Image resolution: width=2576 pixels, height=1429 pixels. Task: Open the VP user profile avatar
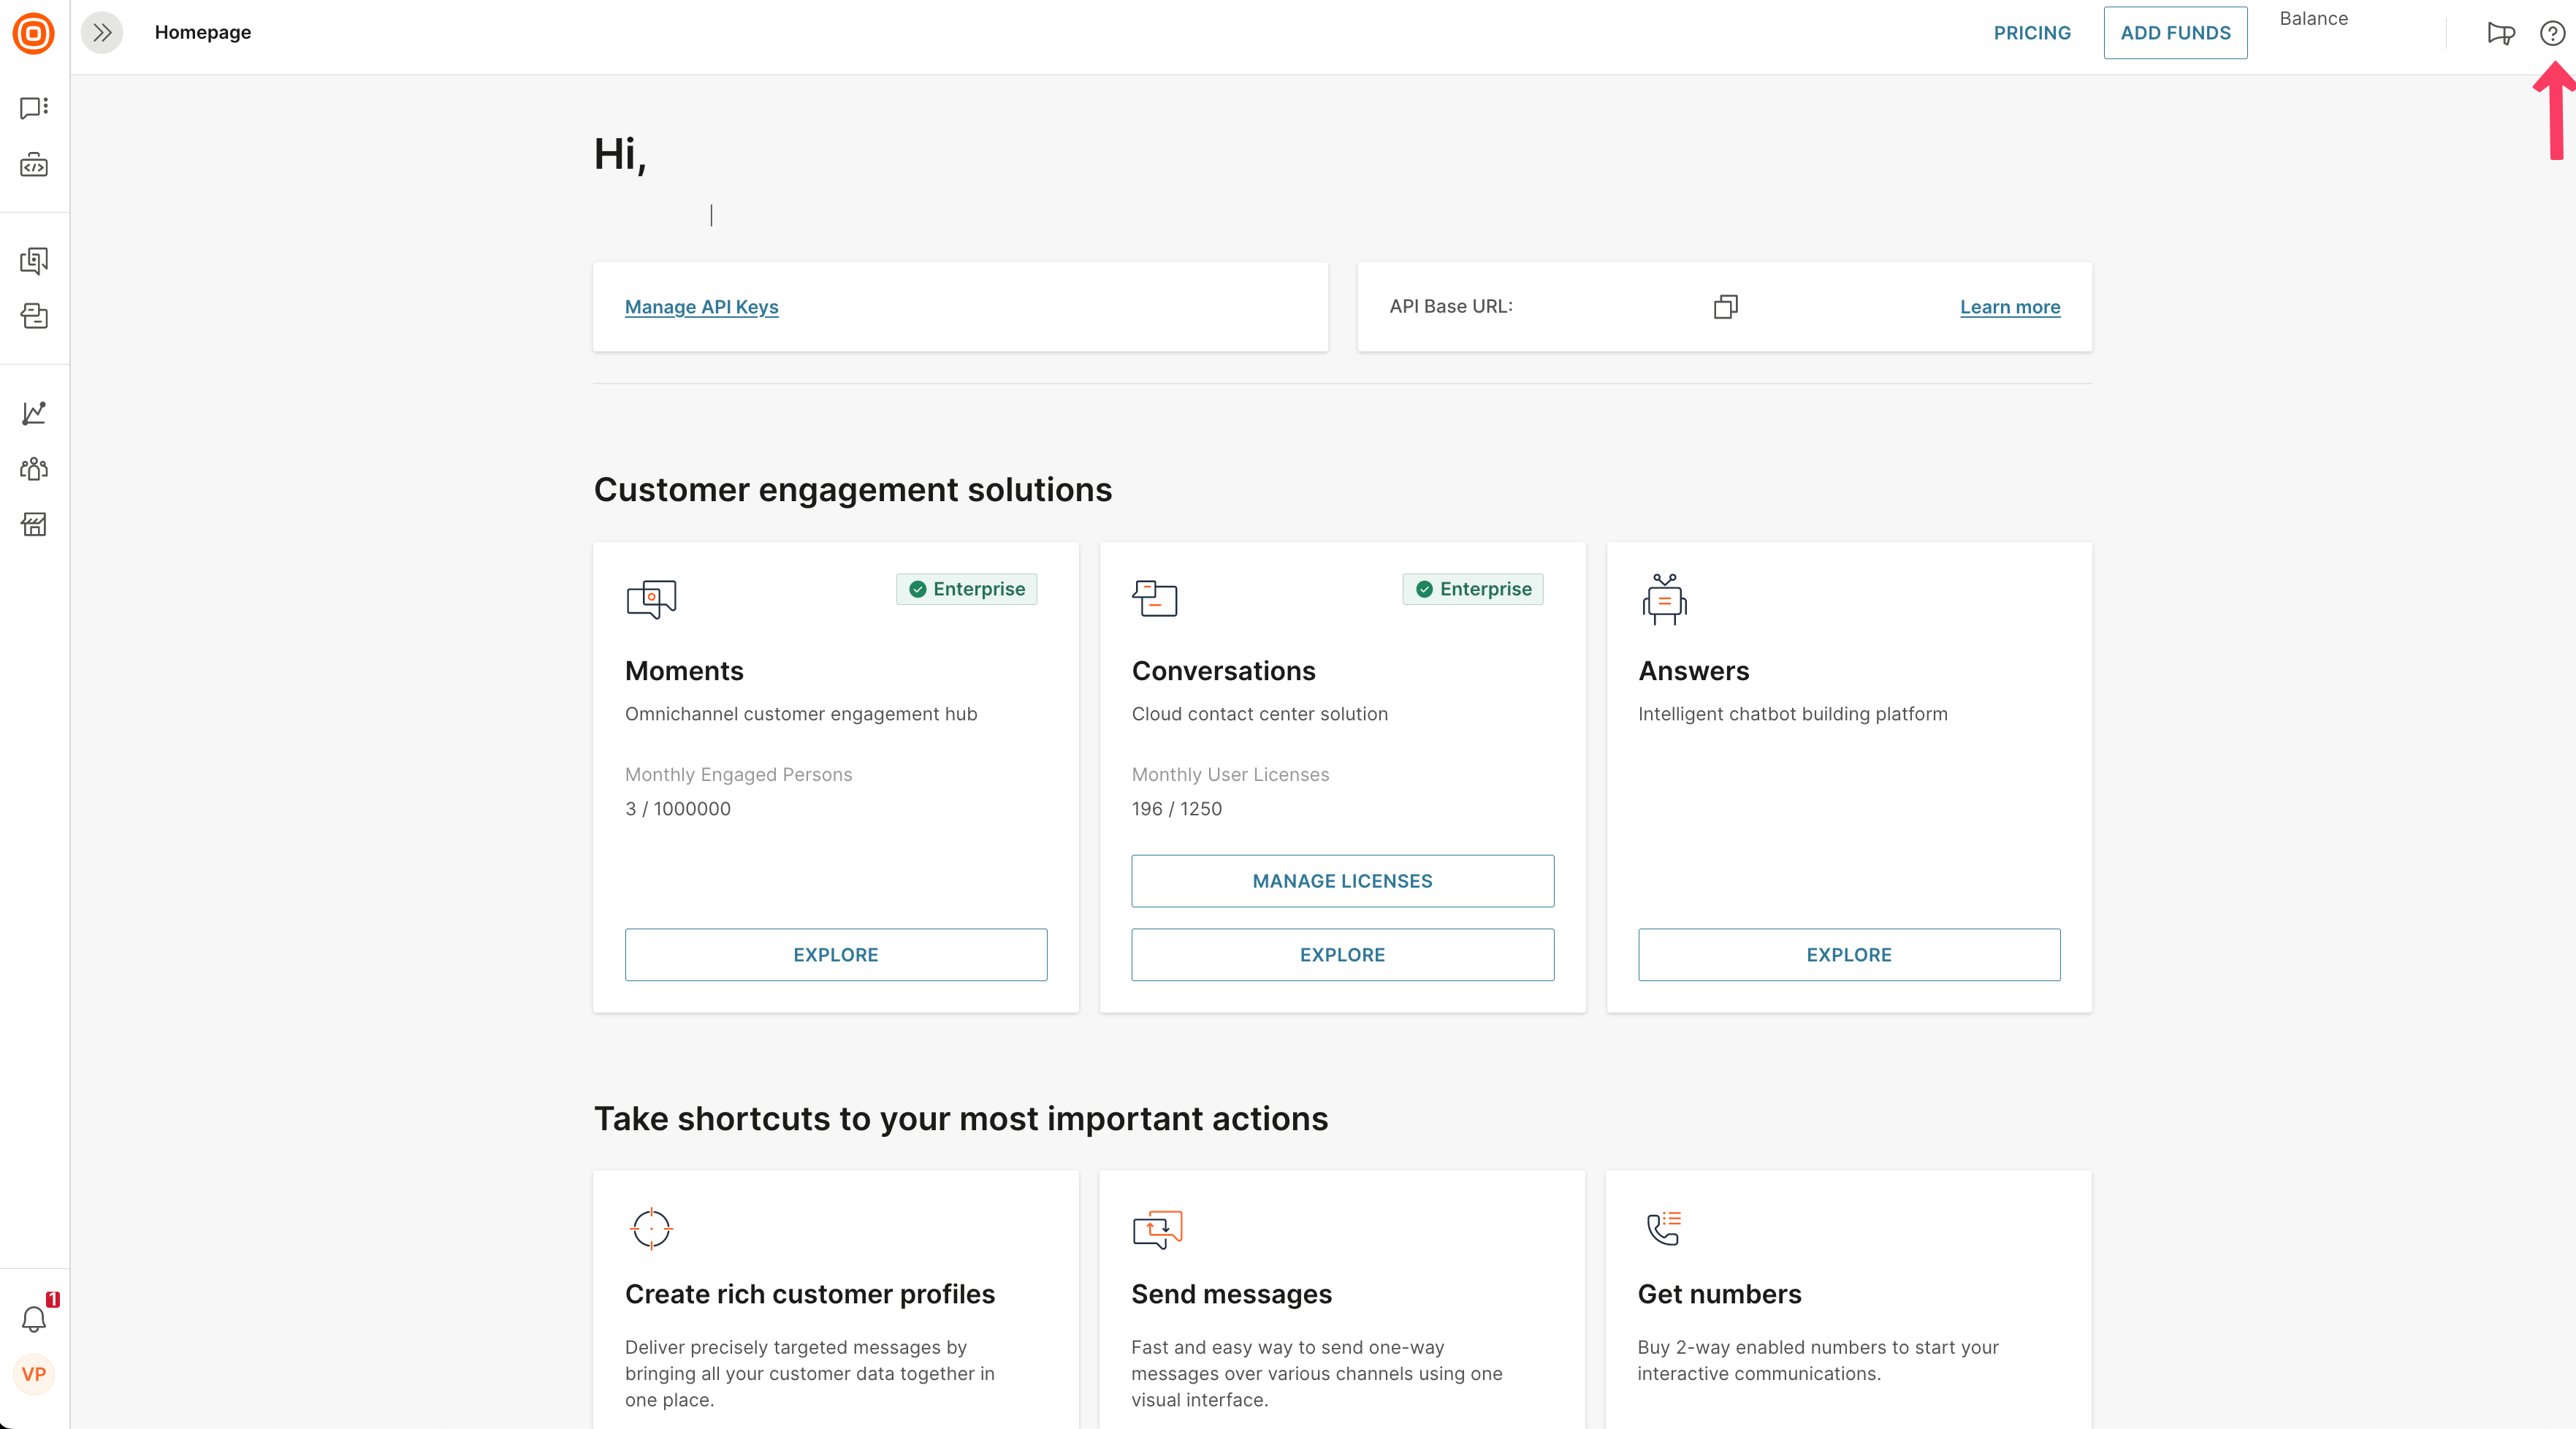[x=34, y=1374]
